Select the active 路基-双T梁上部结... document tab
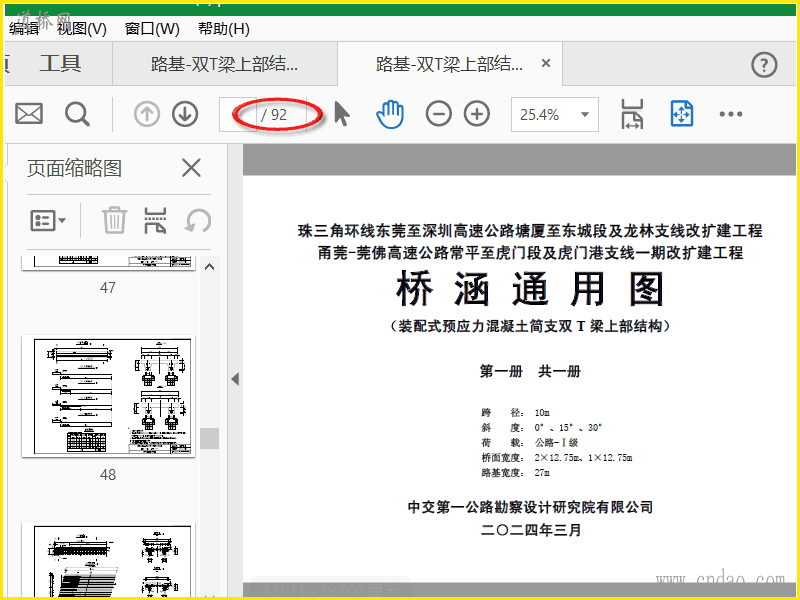Image resolution: width=800 pixels, height=600 pixels. pos(449,64)
